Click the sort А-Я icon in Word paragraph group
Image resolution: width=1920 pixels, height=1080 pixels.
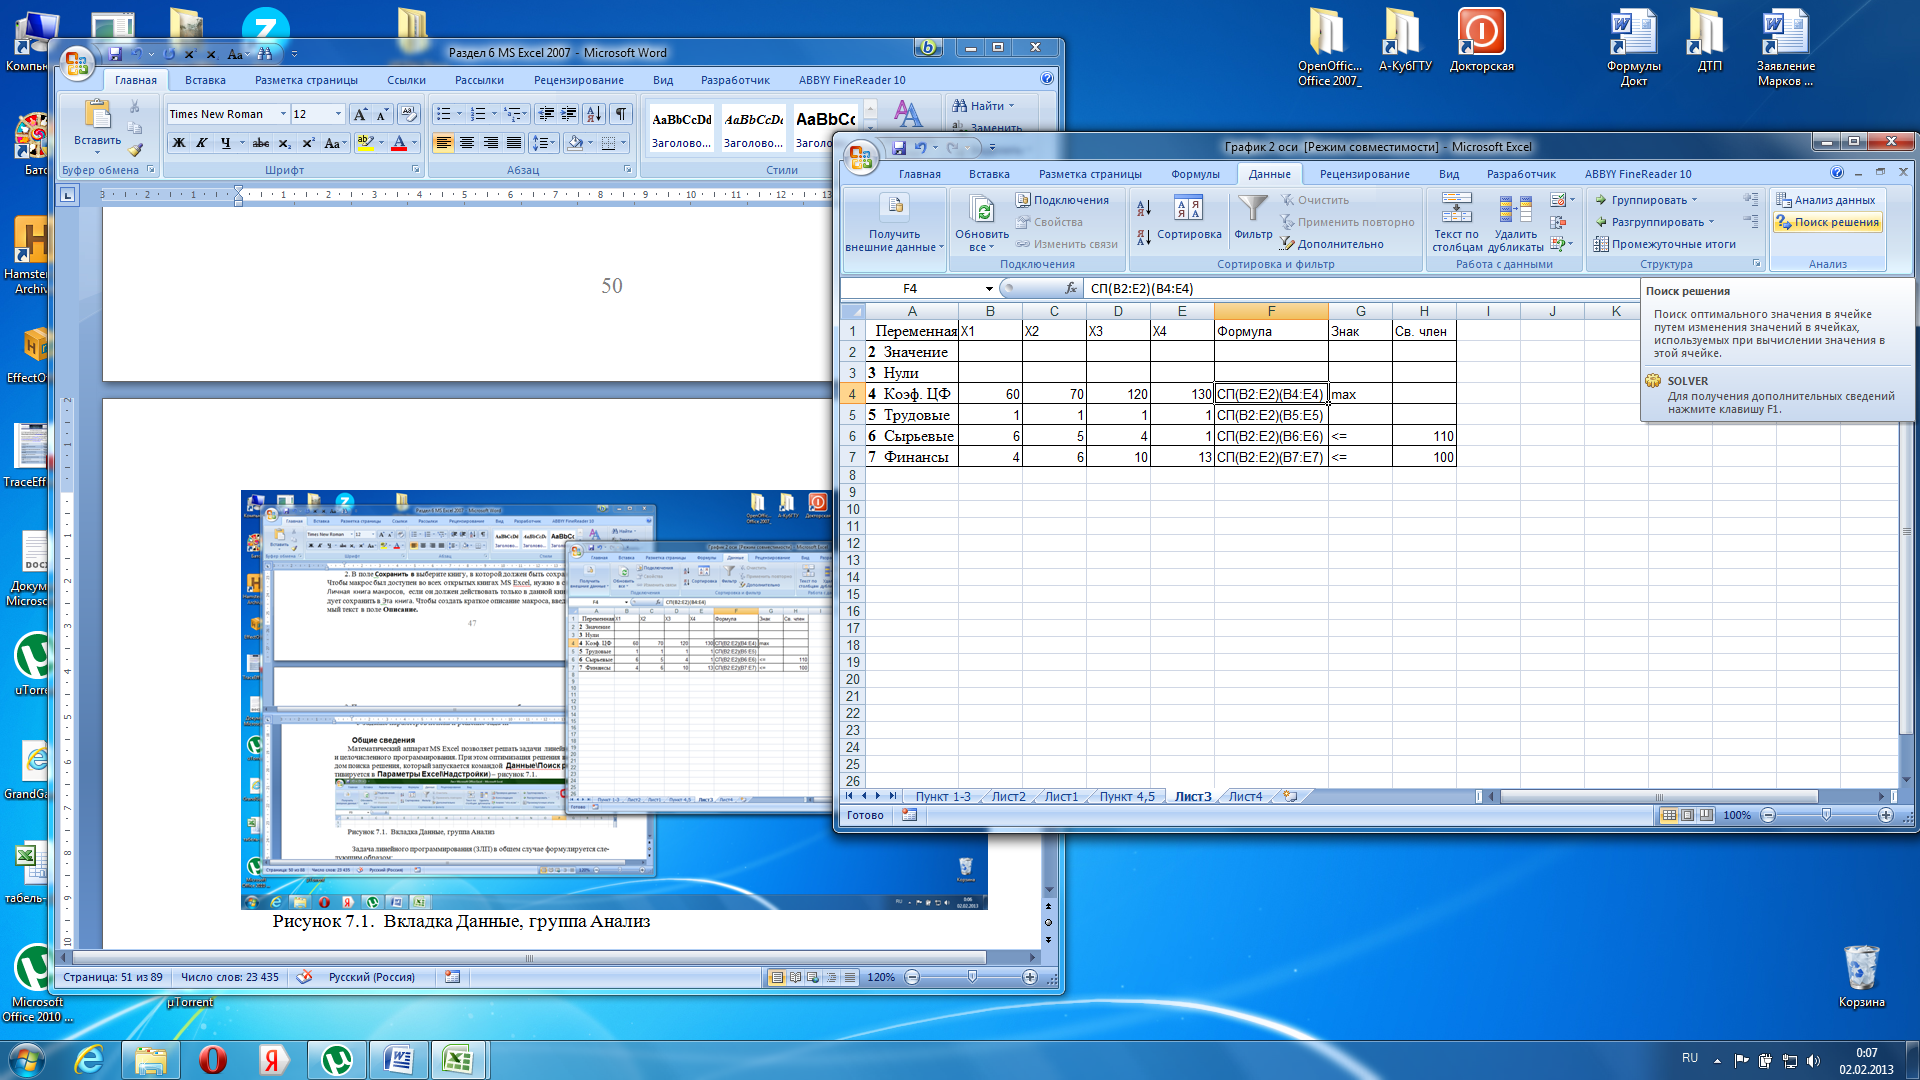pos(594,114)
